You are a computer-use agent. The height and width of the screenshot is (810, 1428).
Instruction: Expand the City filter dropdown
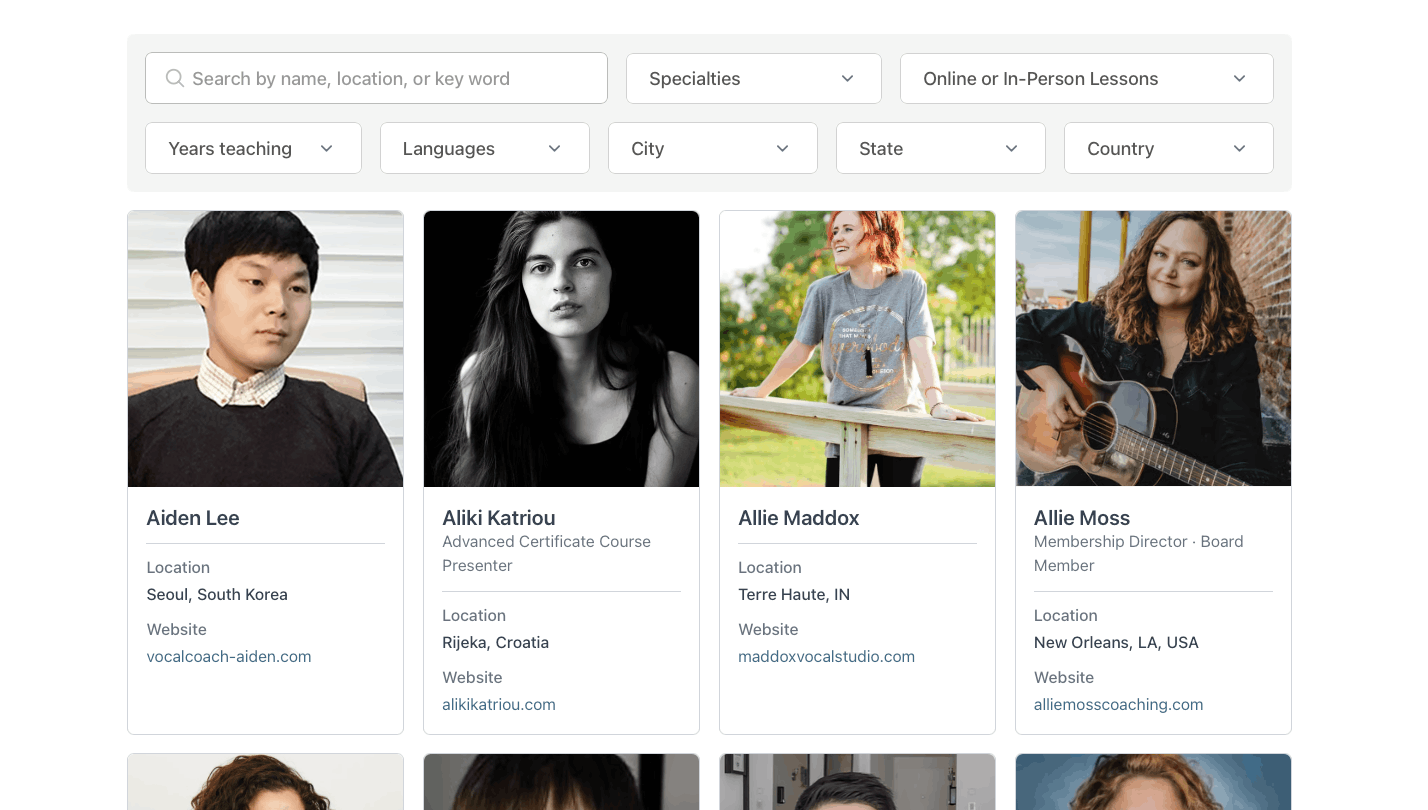pos(713,148)
